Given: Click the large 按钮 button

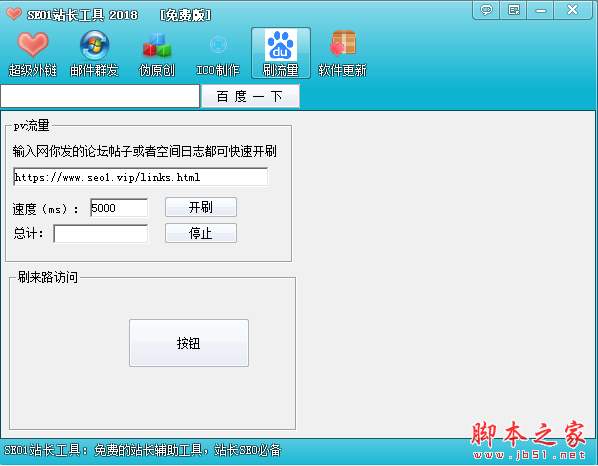Looking at the screenshot, I should [189, 343].
